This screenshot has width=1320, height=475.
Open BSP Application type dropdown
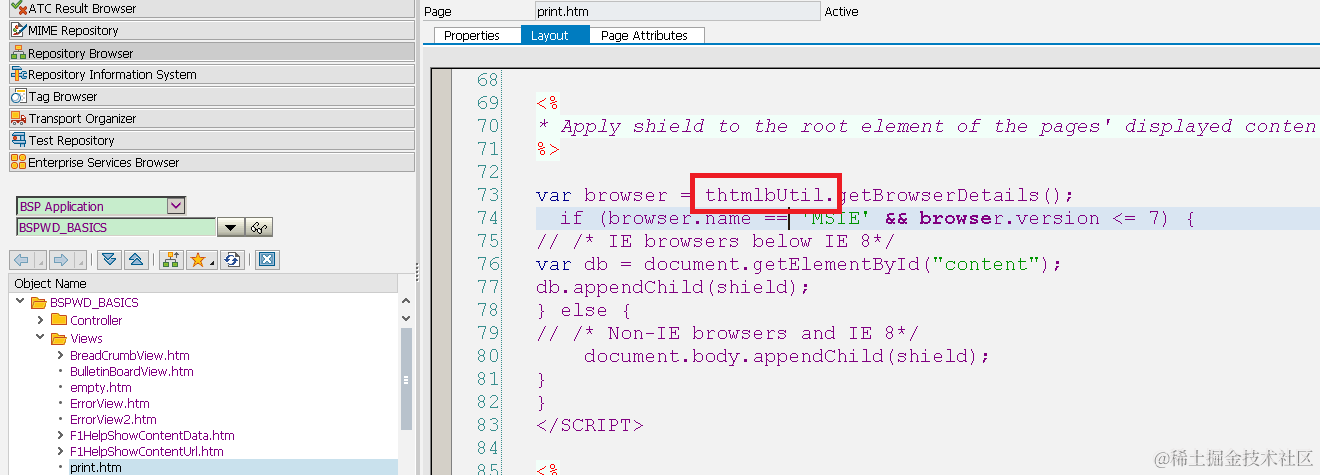tap(176, 206)
